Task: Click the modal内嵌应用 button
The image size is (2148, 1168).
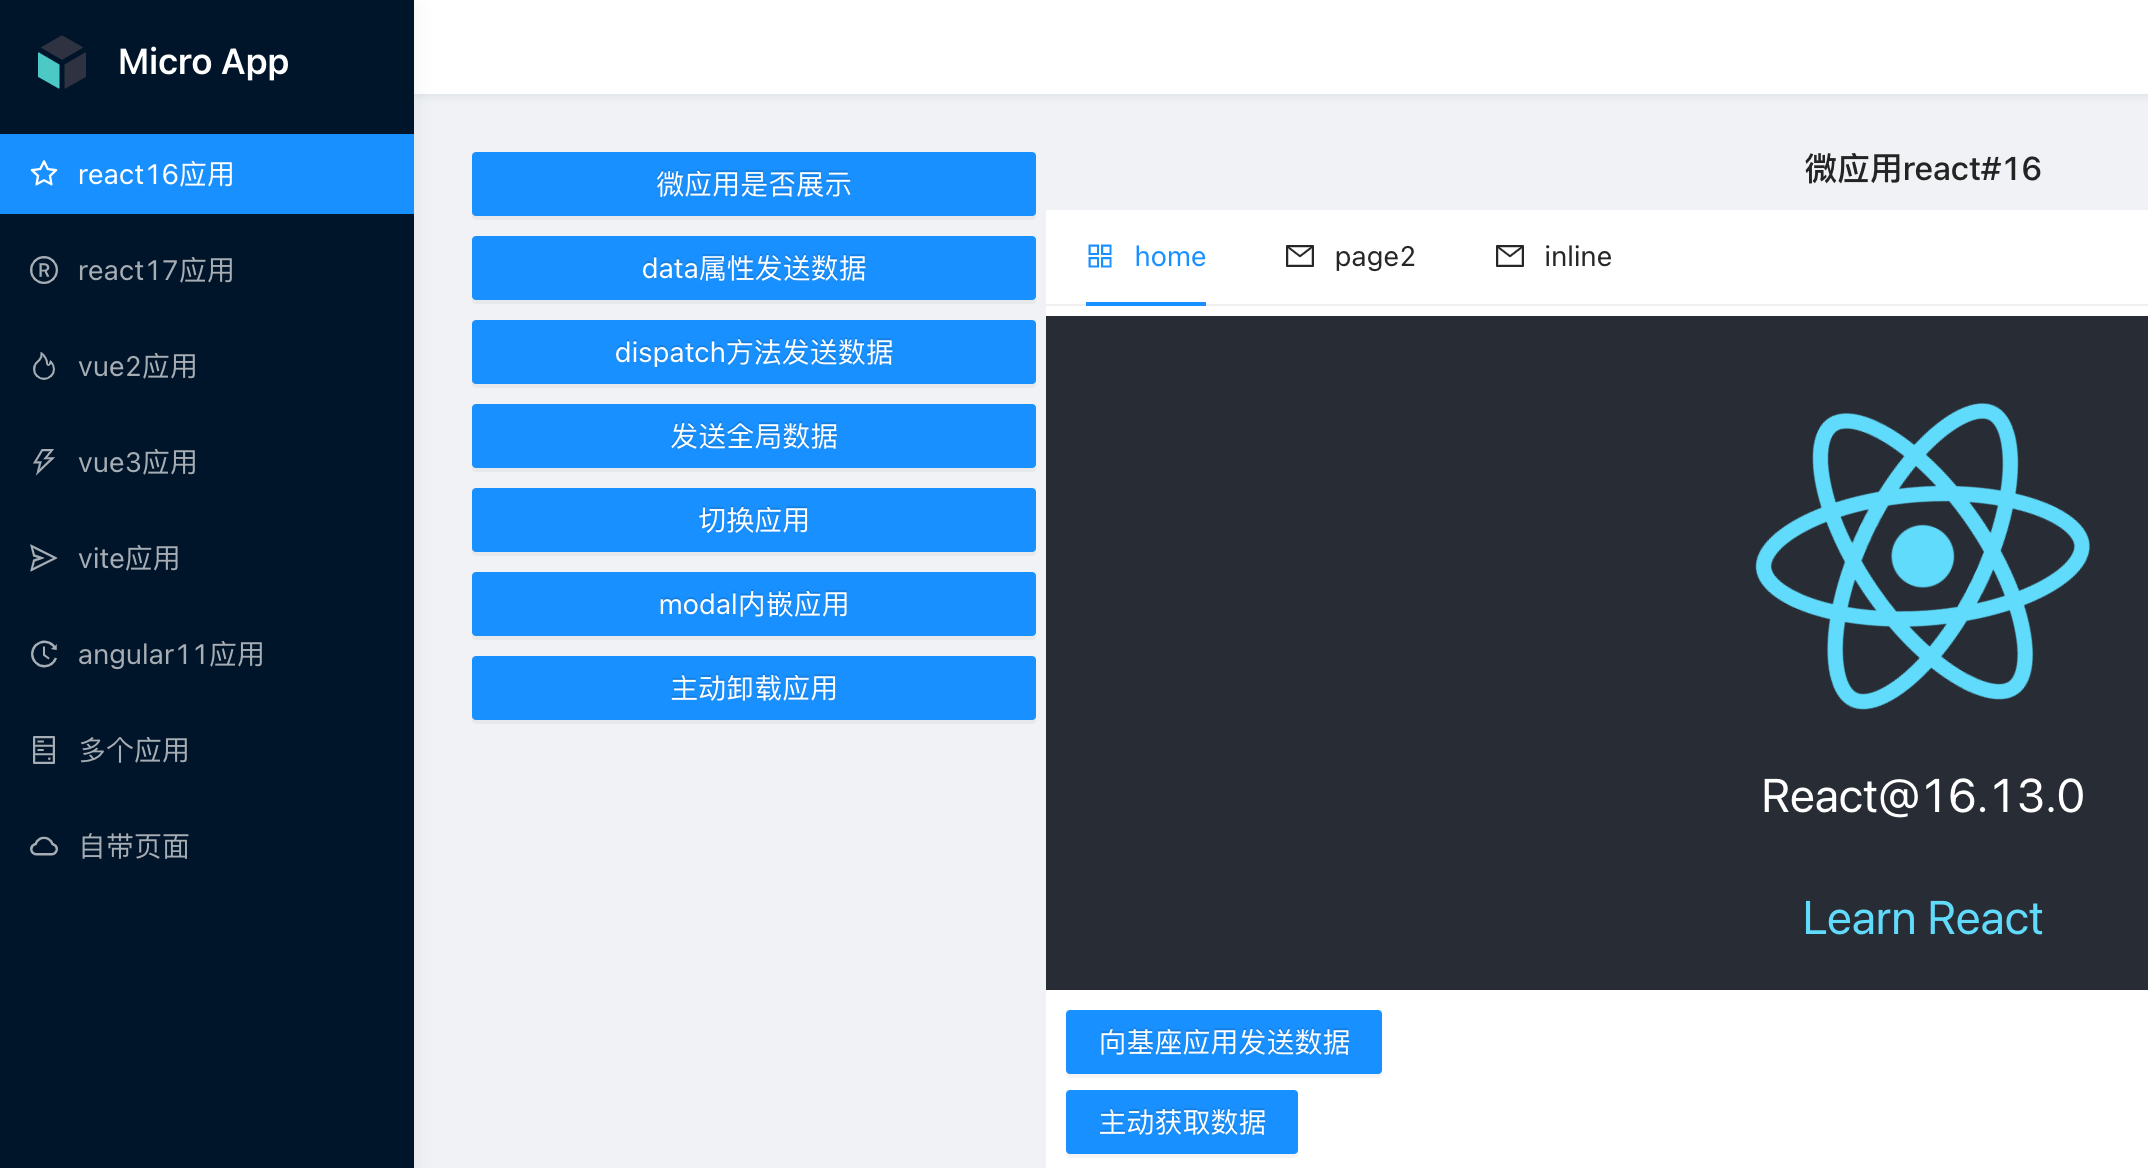Action: [754, 604]
